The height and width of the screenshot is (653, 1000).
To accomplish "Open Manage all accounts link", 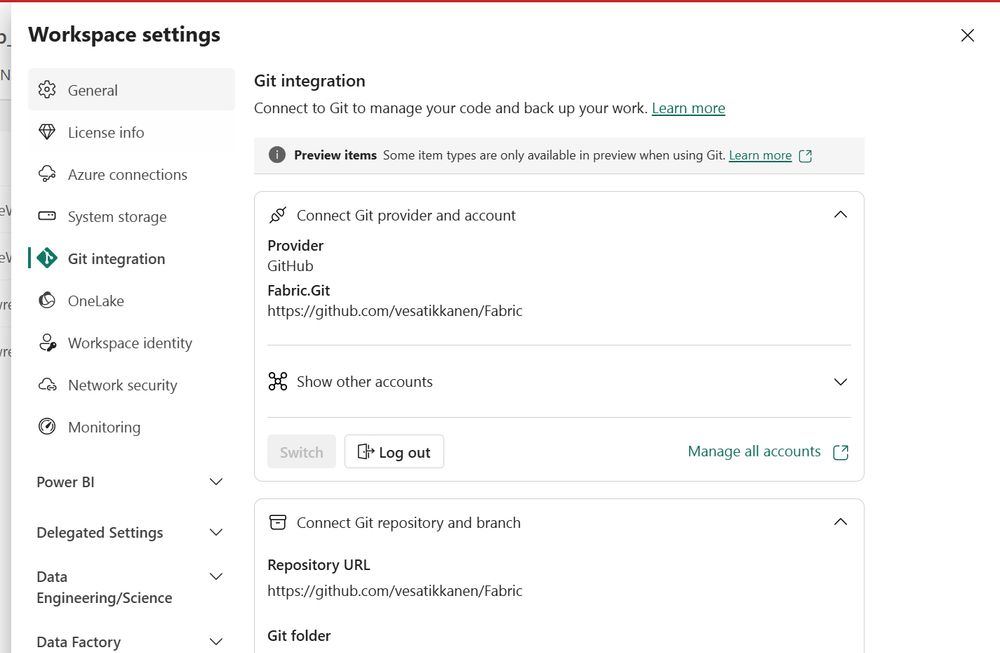I will pyautogui.click(x=768, y=451).
